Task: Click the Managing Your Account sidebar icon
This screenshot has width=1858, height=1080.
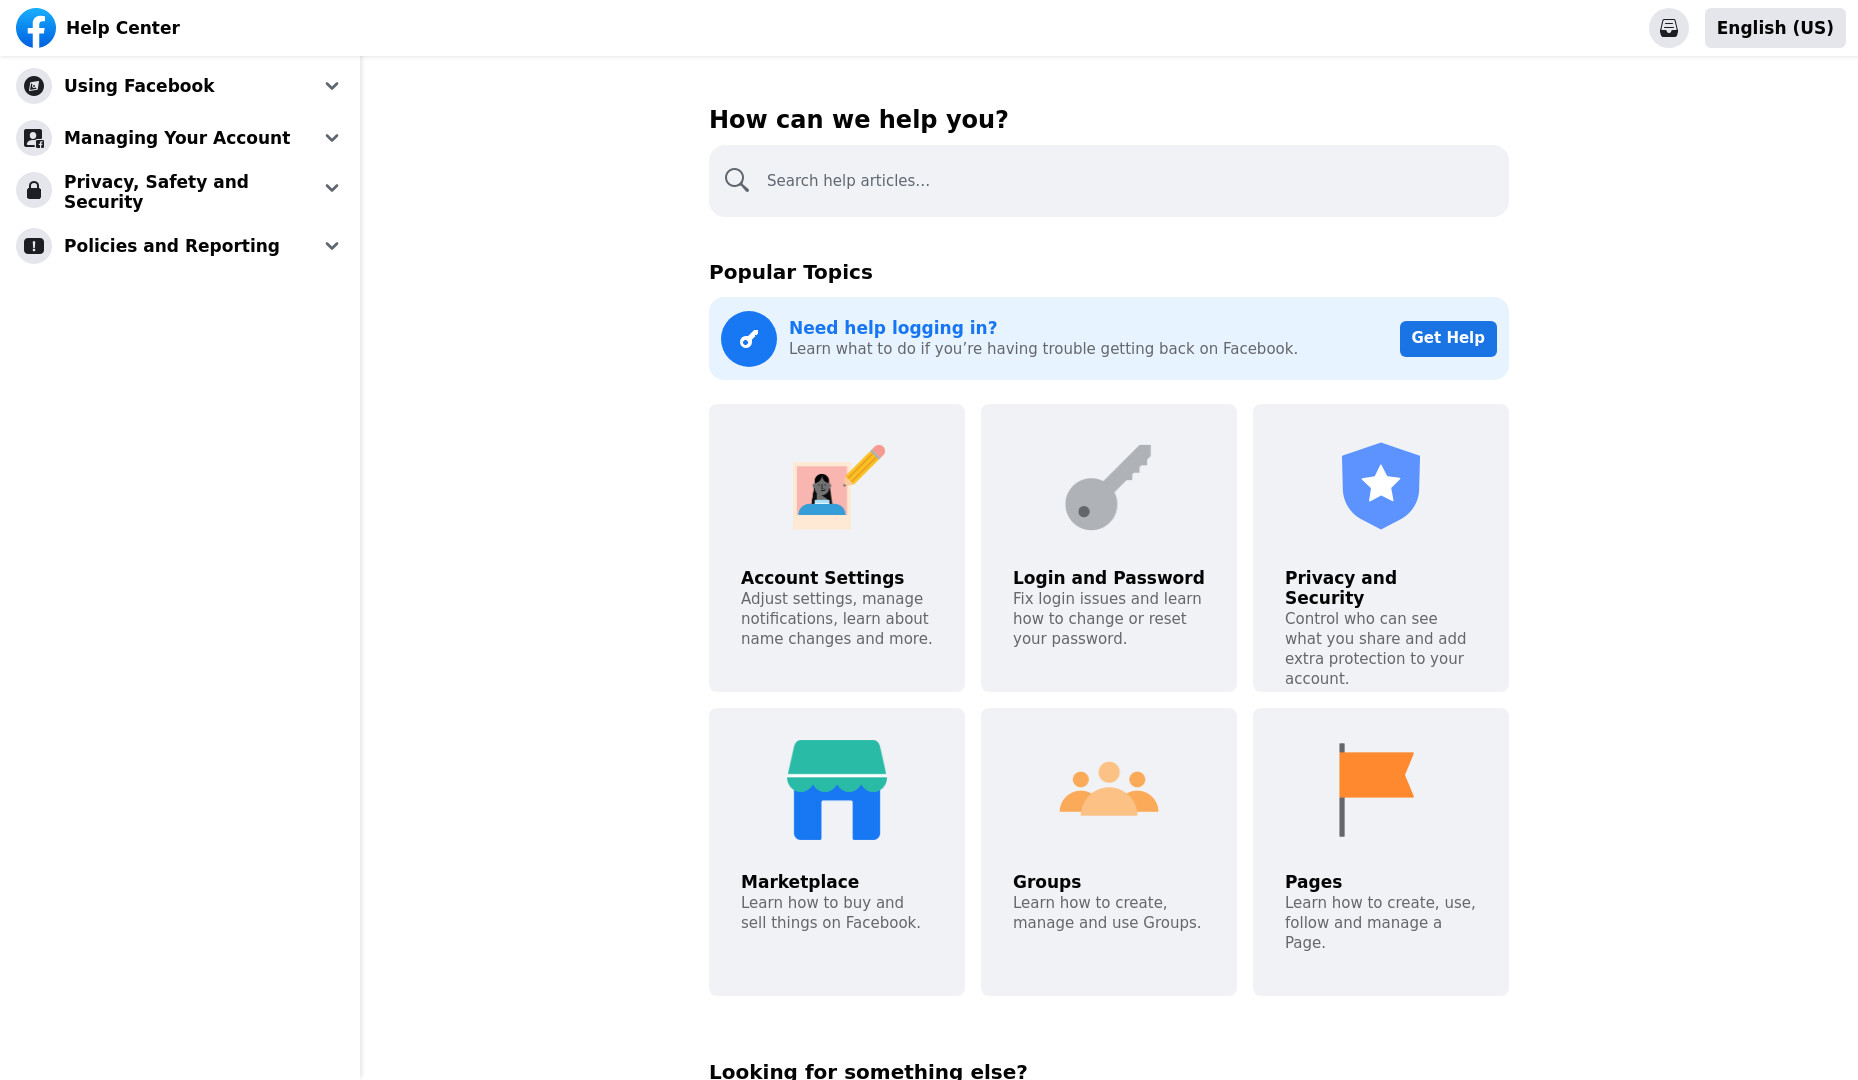Action: [x=34, y=138]
